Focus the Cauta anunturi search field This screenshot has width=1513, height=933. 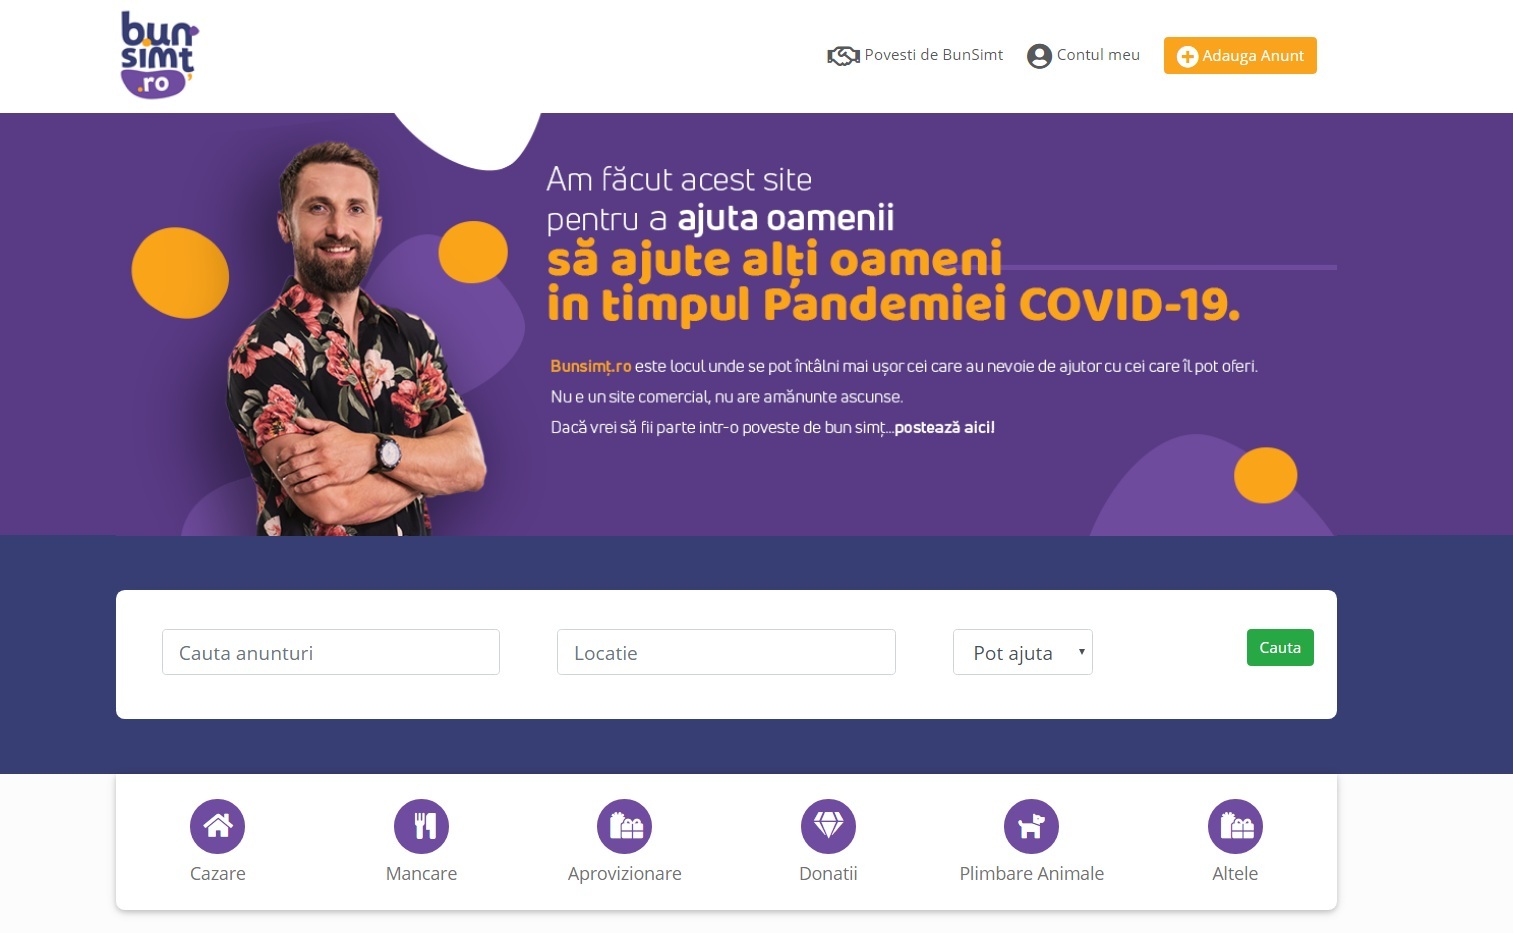point(331,652)
